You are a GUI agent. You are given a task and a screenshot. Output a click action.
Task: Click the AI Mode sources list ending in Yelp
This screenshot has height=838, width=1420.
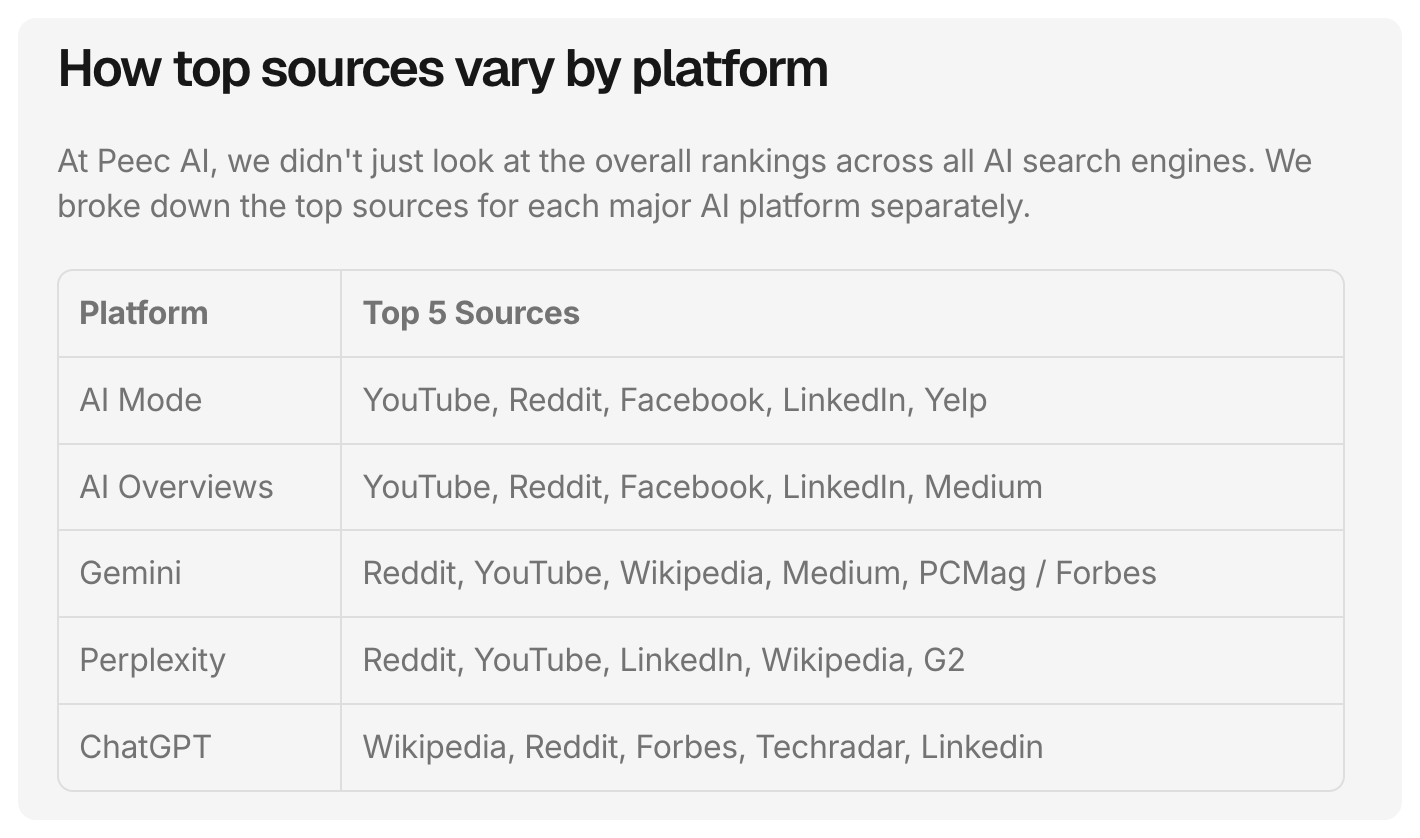coord(674,400)
